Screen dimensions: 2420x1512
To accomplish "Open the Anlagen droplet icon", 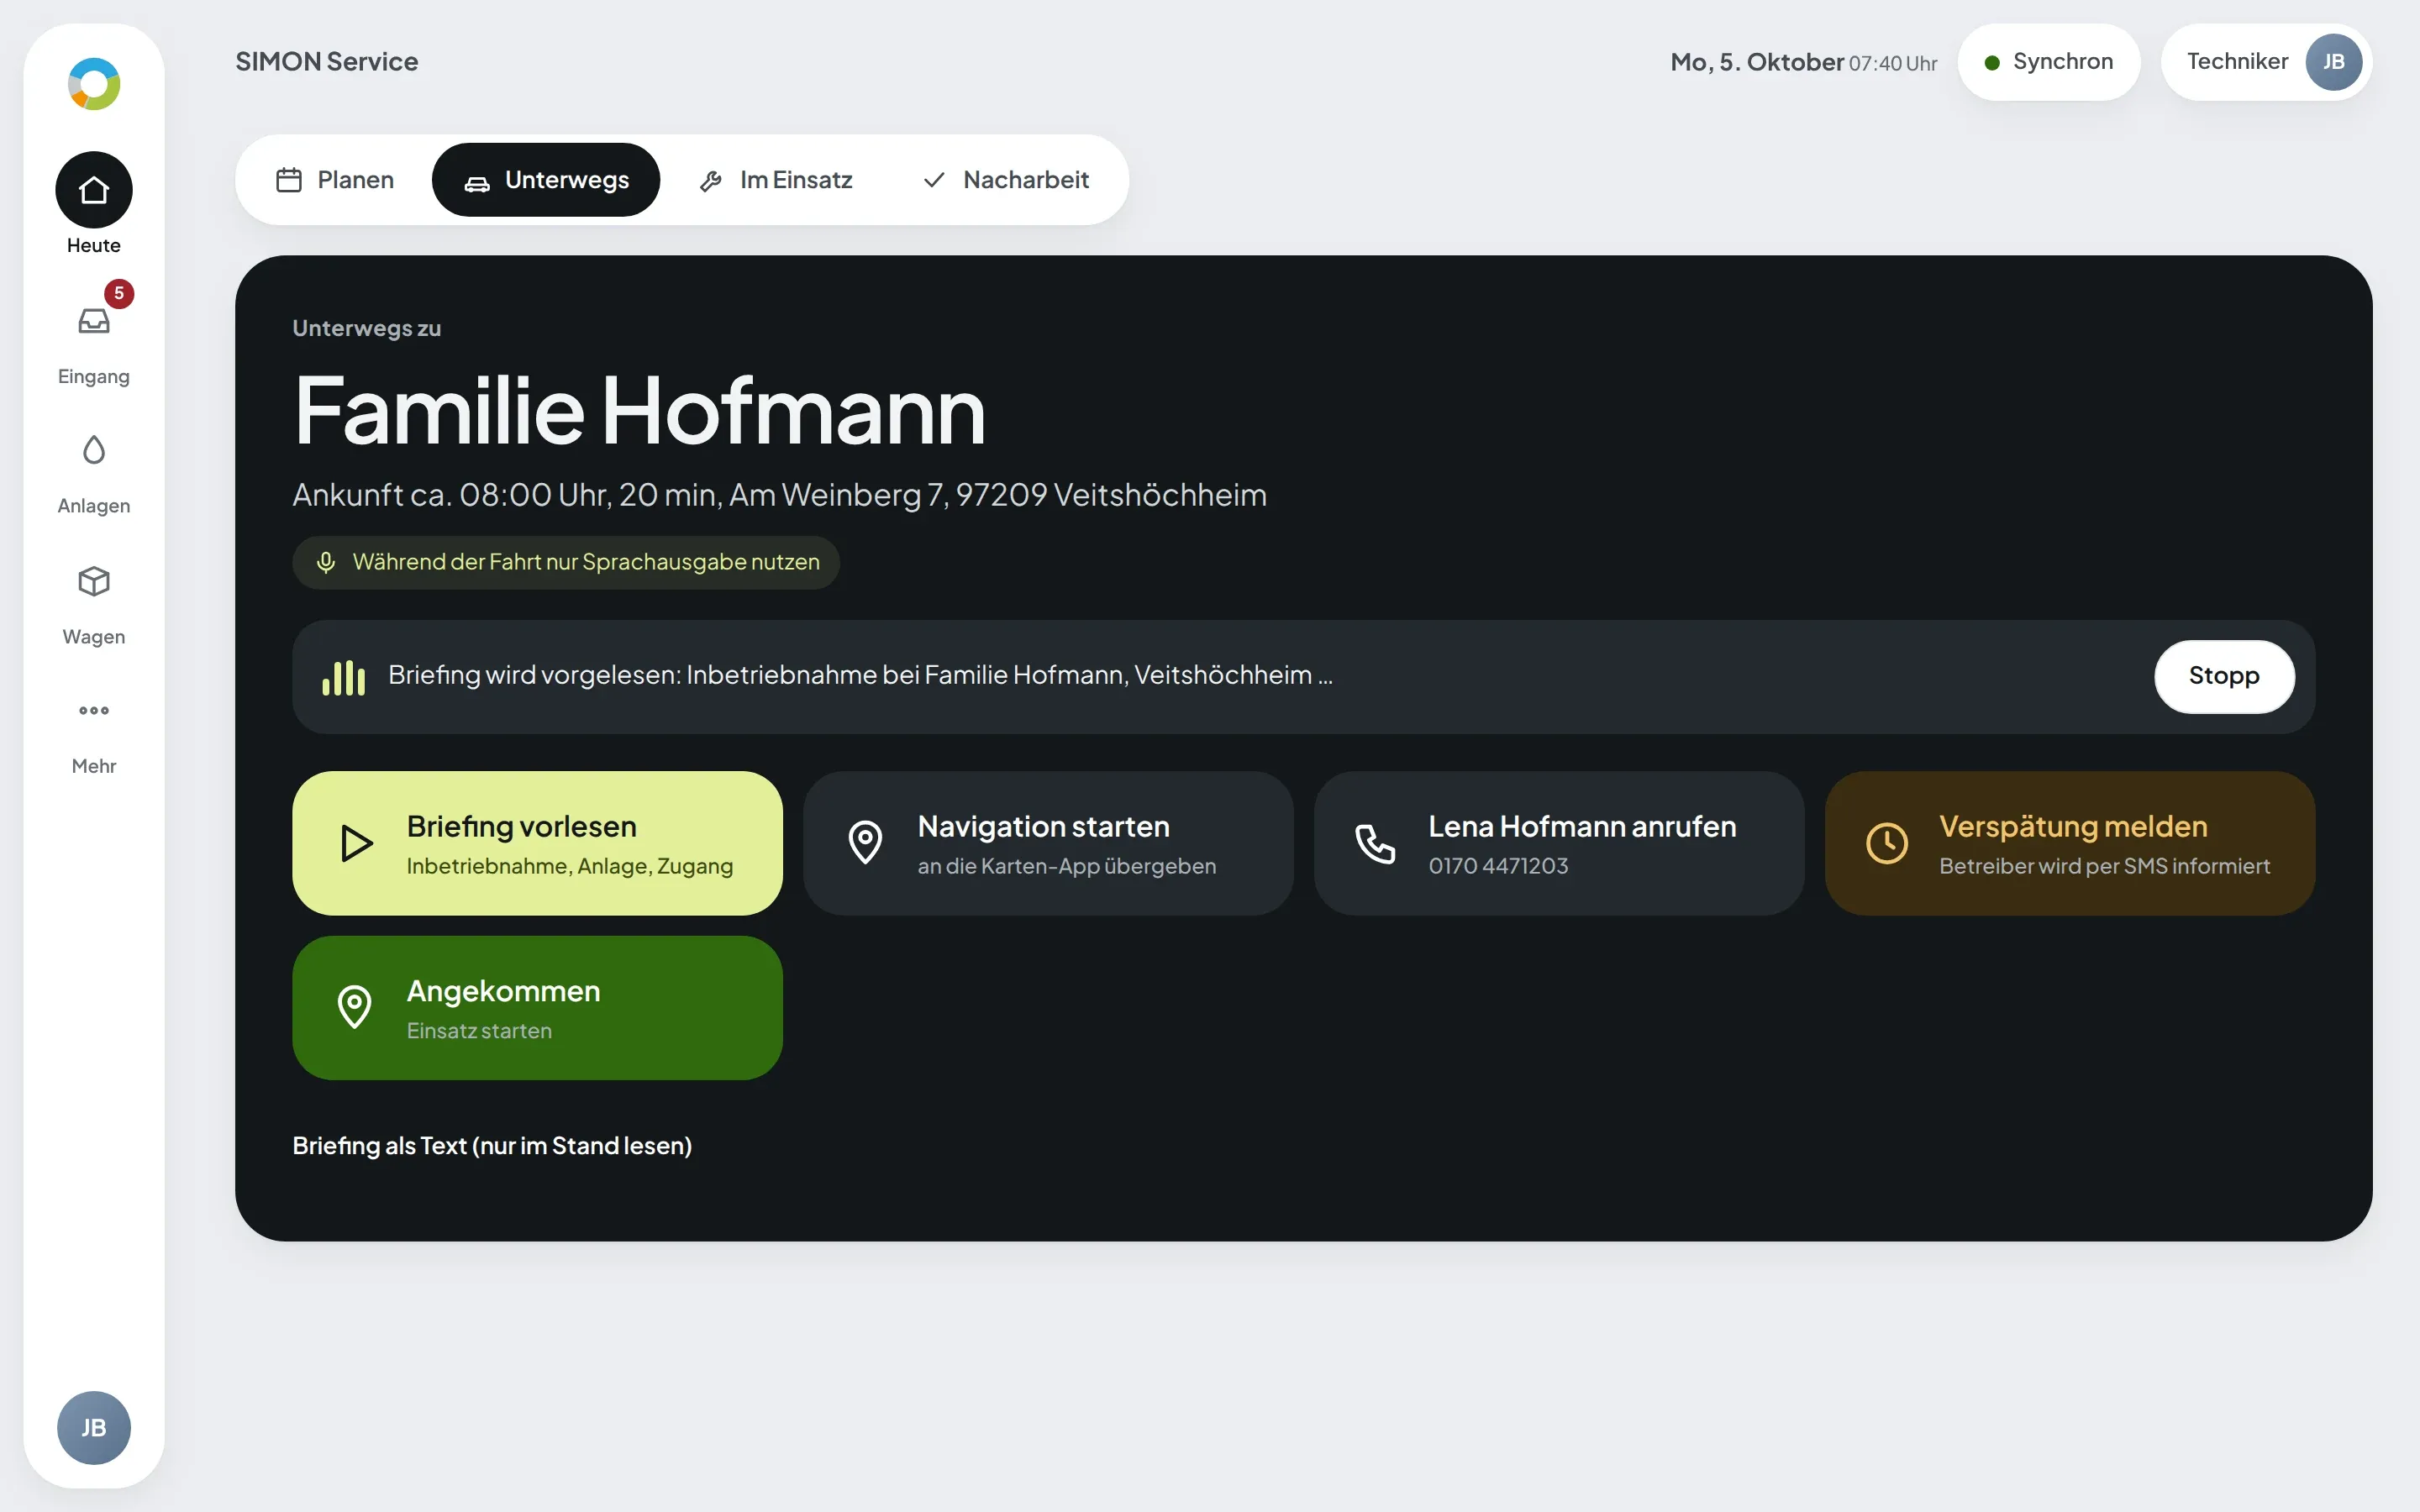I will tap(94, 450).
